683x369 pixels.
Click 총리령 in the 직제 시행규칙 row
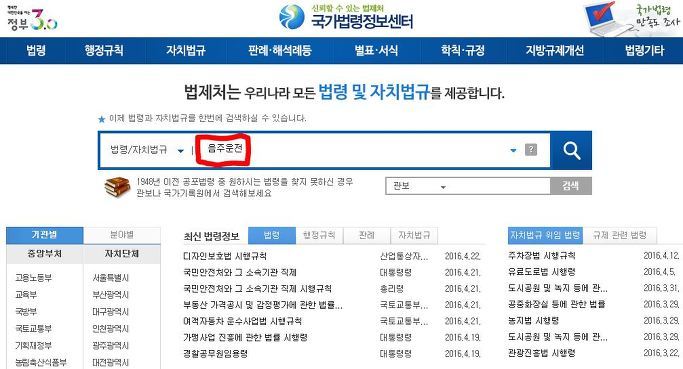(392, 288)
